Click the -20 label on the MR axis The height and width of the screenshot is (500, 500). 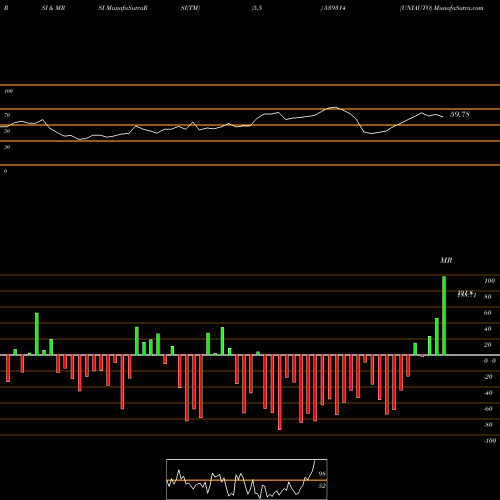(x=488, y=377)
